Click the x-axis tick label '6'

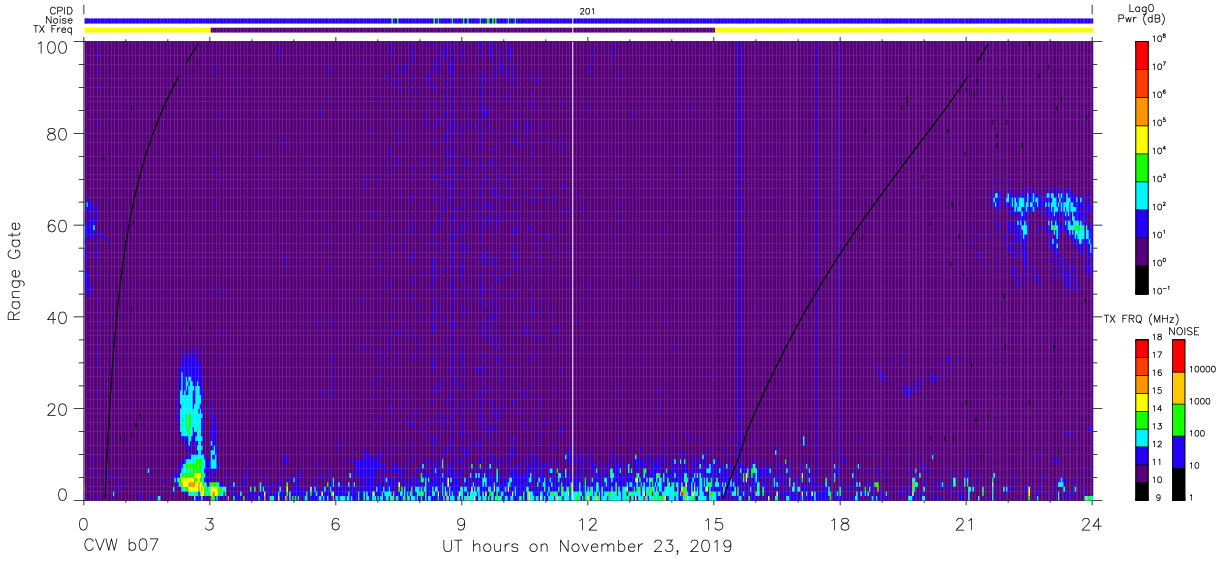[335, 523]
